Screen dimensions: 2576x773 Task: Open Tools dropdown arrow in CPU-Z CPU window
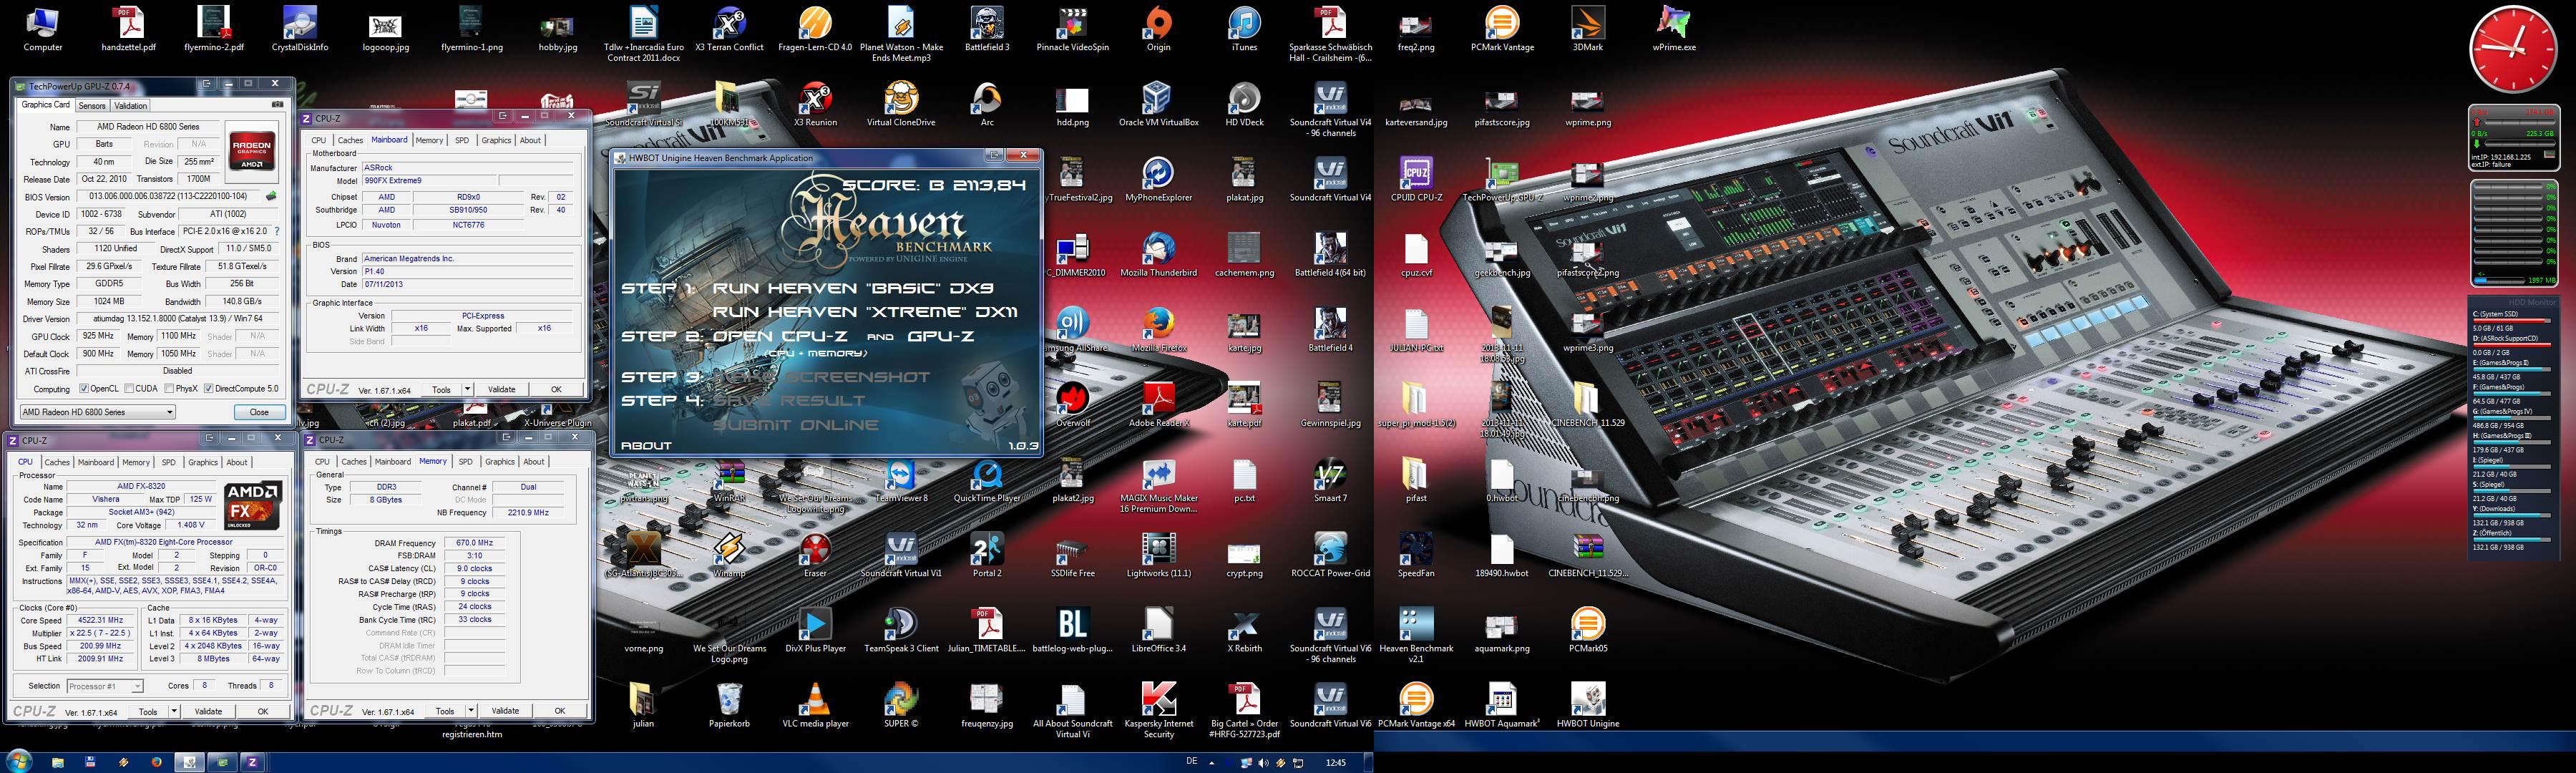174,711
